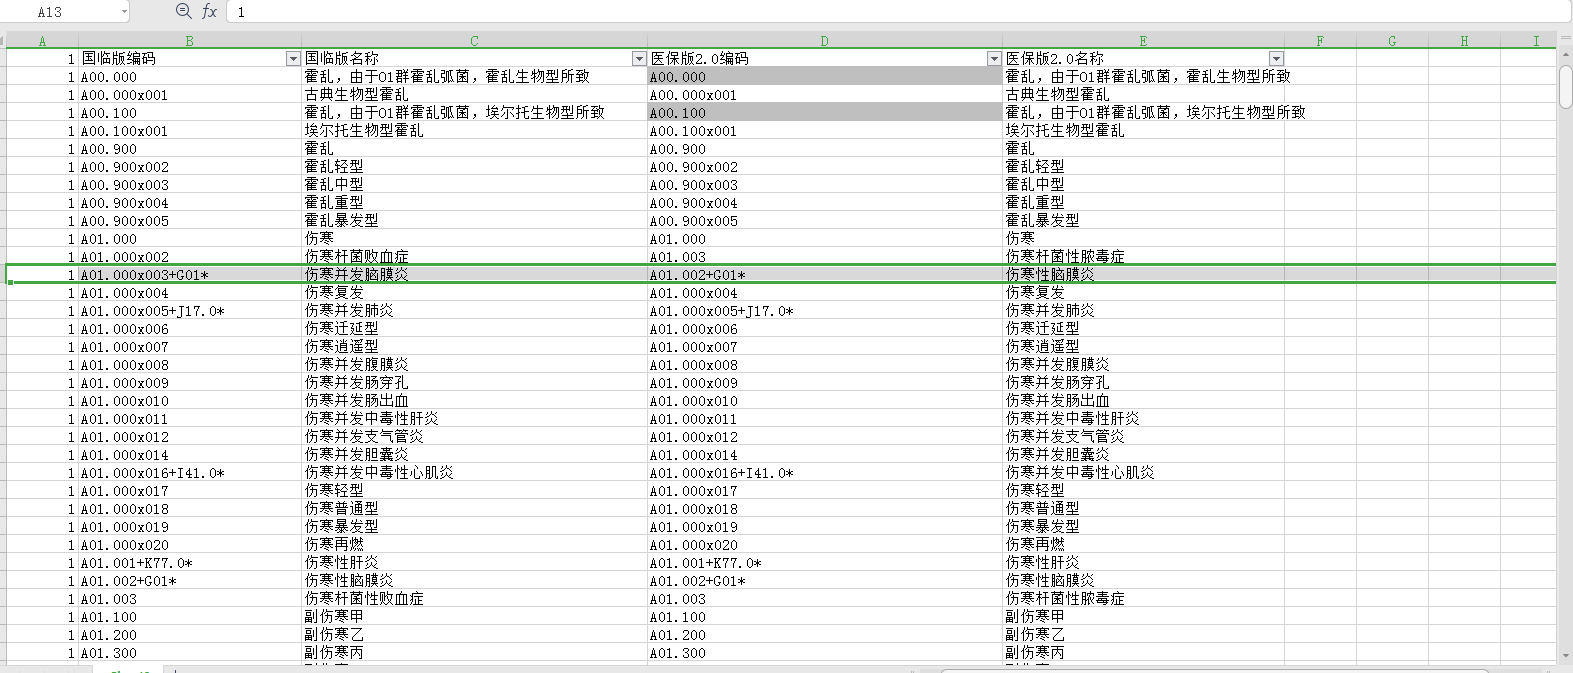The width and height of the screenshot is (1573, 673).
Task: Click header cell 国临版编码
Action: coord(190,59)
